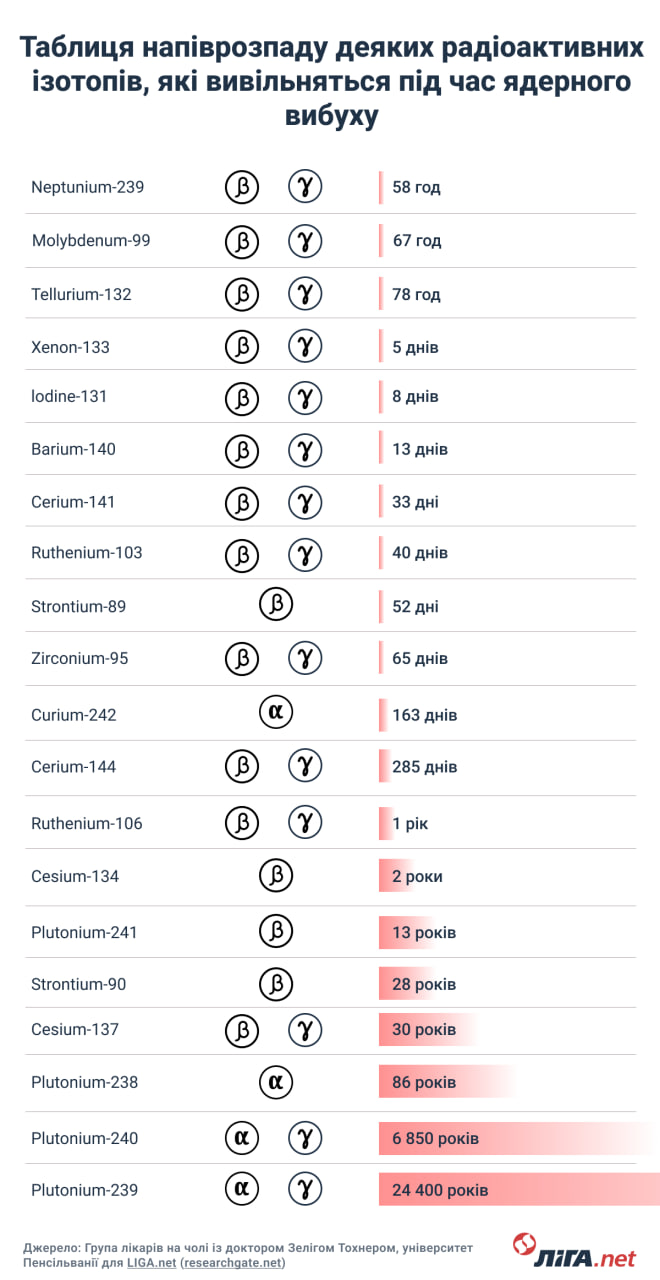Select the Tellurium-132 isotope label

81,295
